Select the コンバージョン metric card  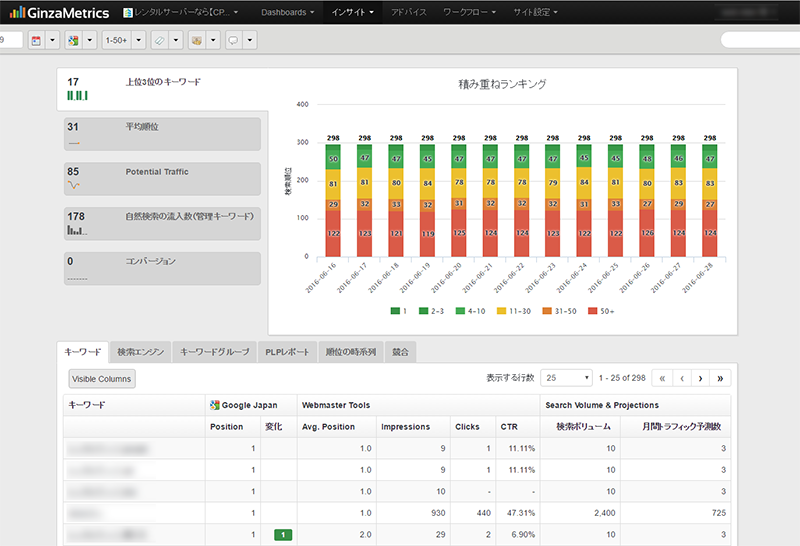[162, 268]
